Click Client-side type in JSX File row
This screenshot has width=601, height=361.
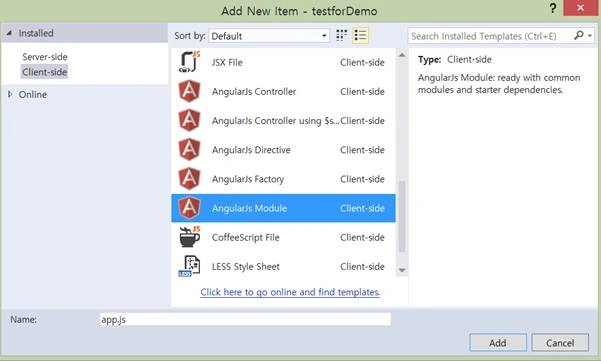[362, 62]
